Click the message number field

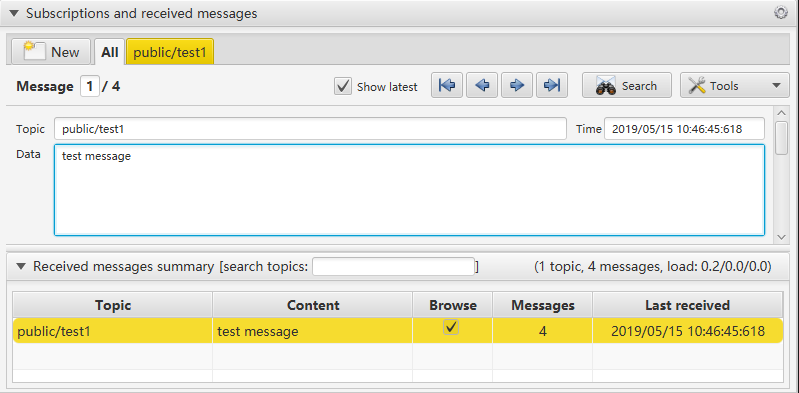90,86
